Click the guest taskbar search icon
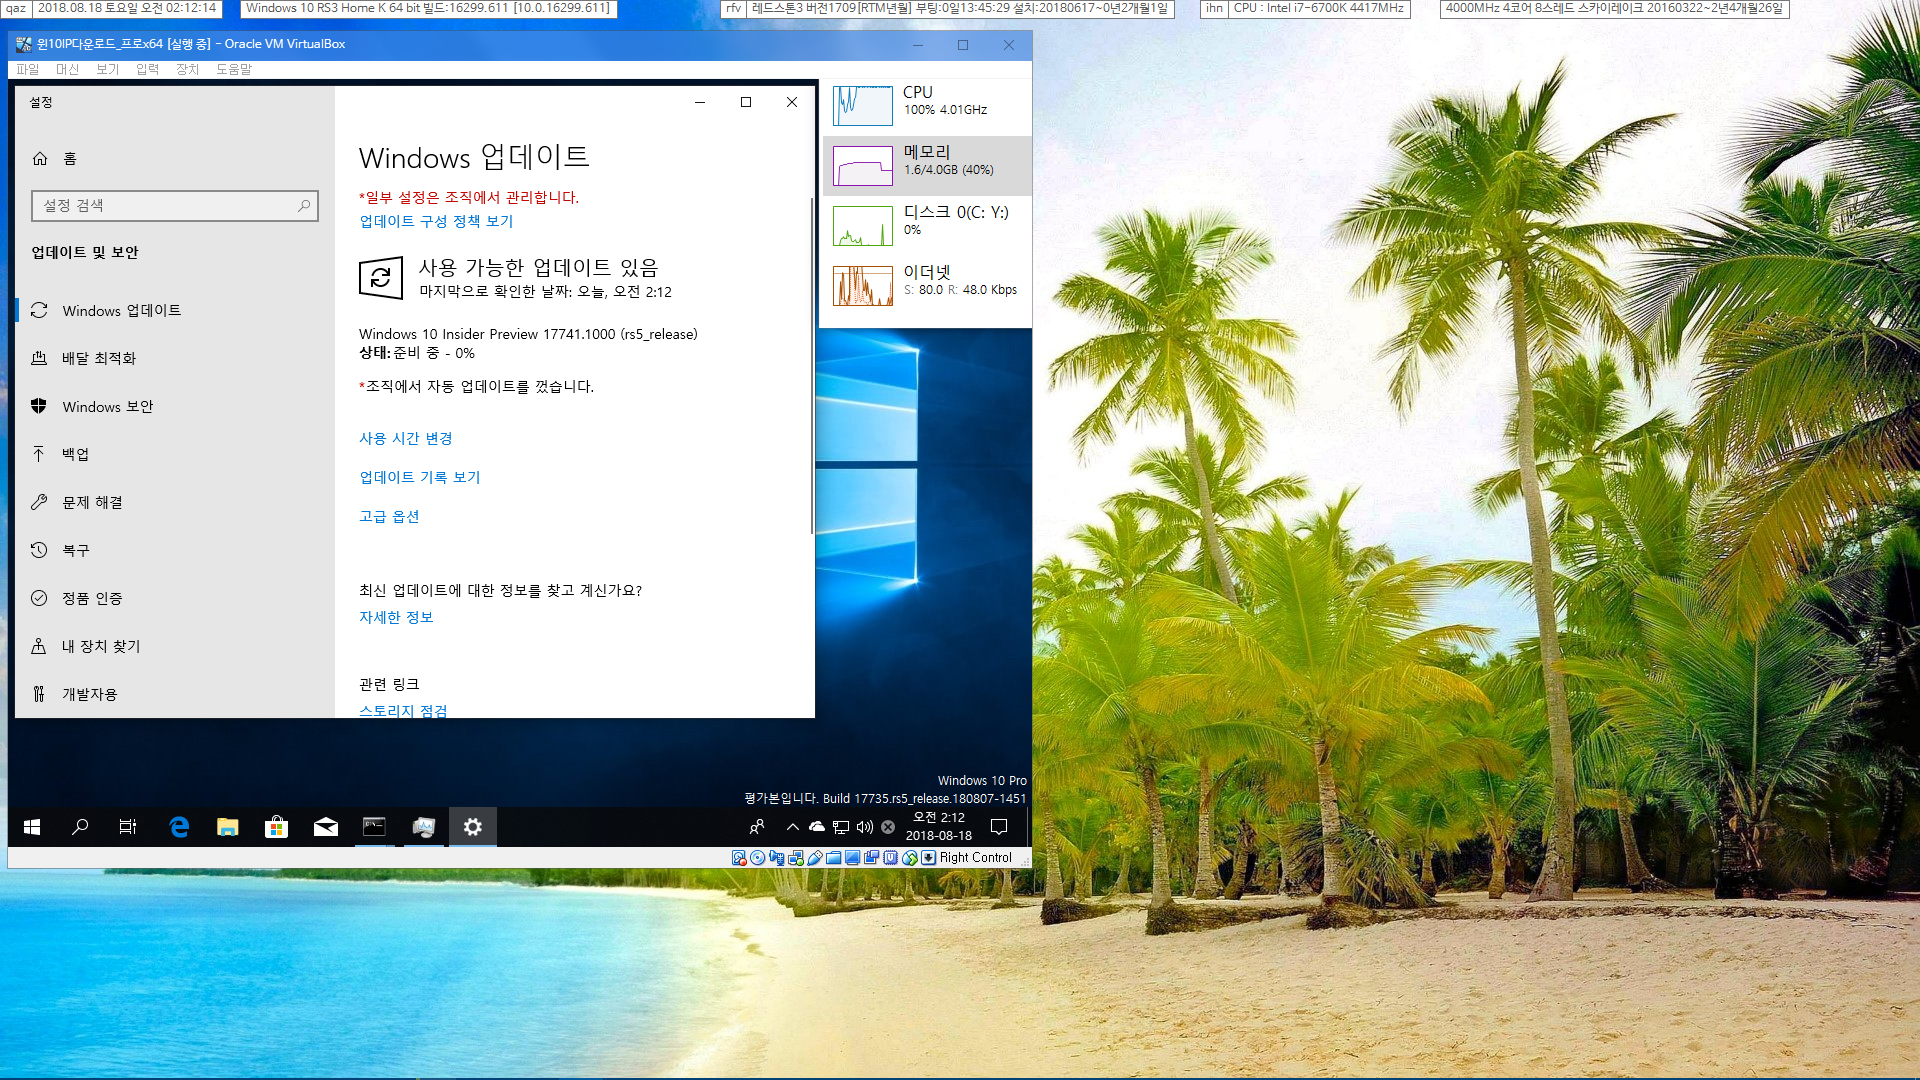1920x1080 pixels. point(80,827)
